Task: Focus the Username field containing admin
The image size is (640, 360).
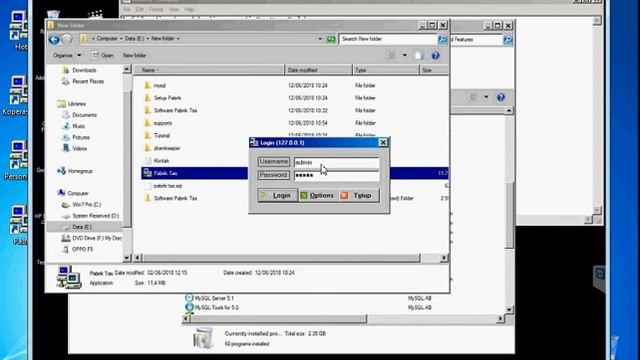Action: [336, 162]
